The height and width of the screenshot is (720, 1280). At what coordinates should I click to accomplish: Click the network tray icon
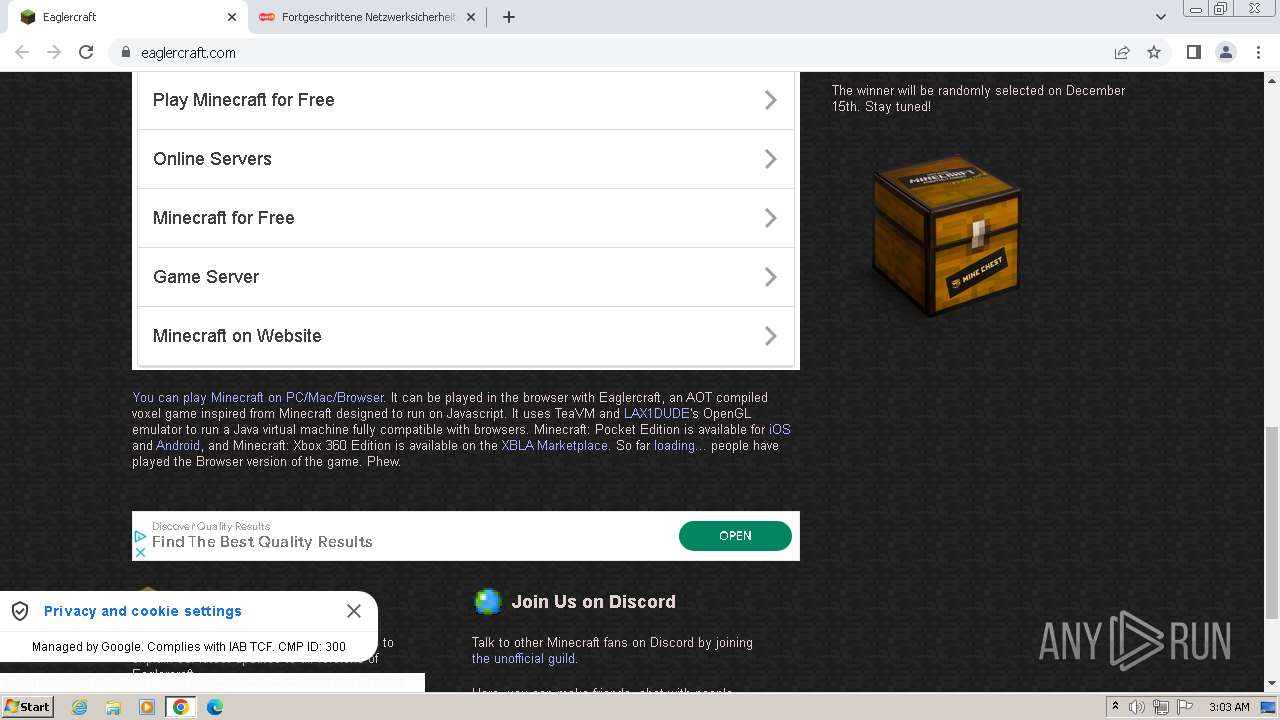pyautogui.click(x=1161, y=707)
